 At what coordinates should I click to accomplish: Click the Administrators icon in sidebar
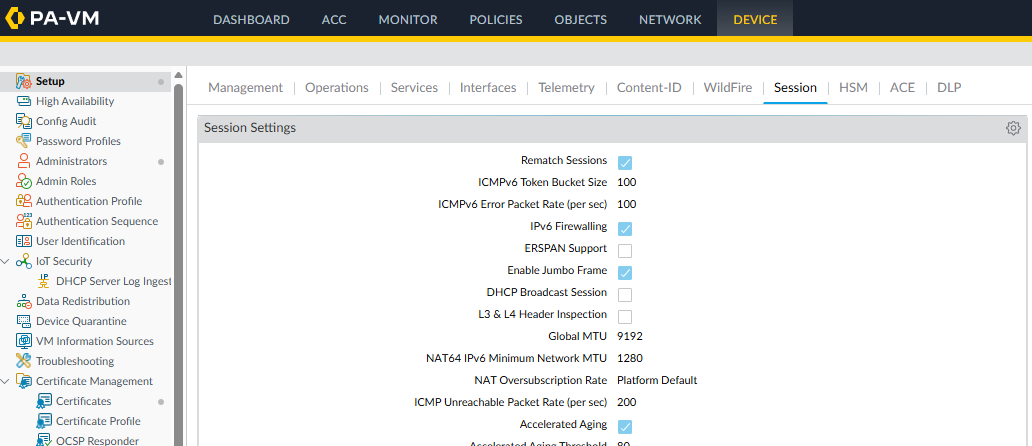pyautogui.click(x=24, y=161)
